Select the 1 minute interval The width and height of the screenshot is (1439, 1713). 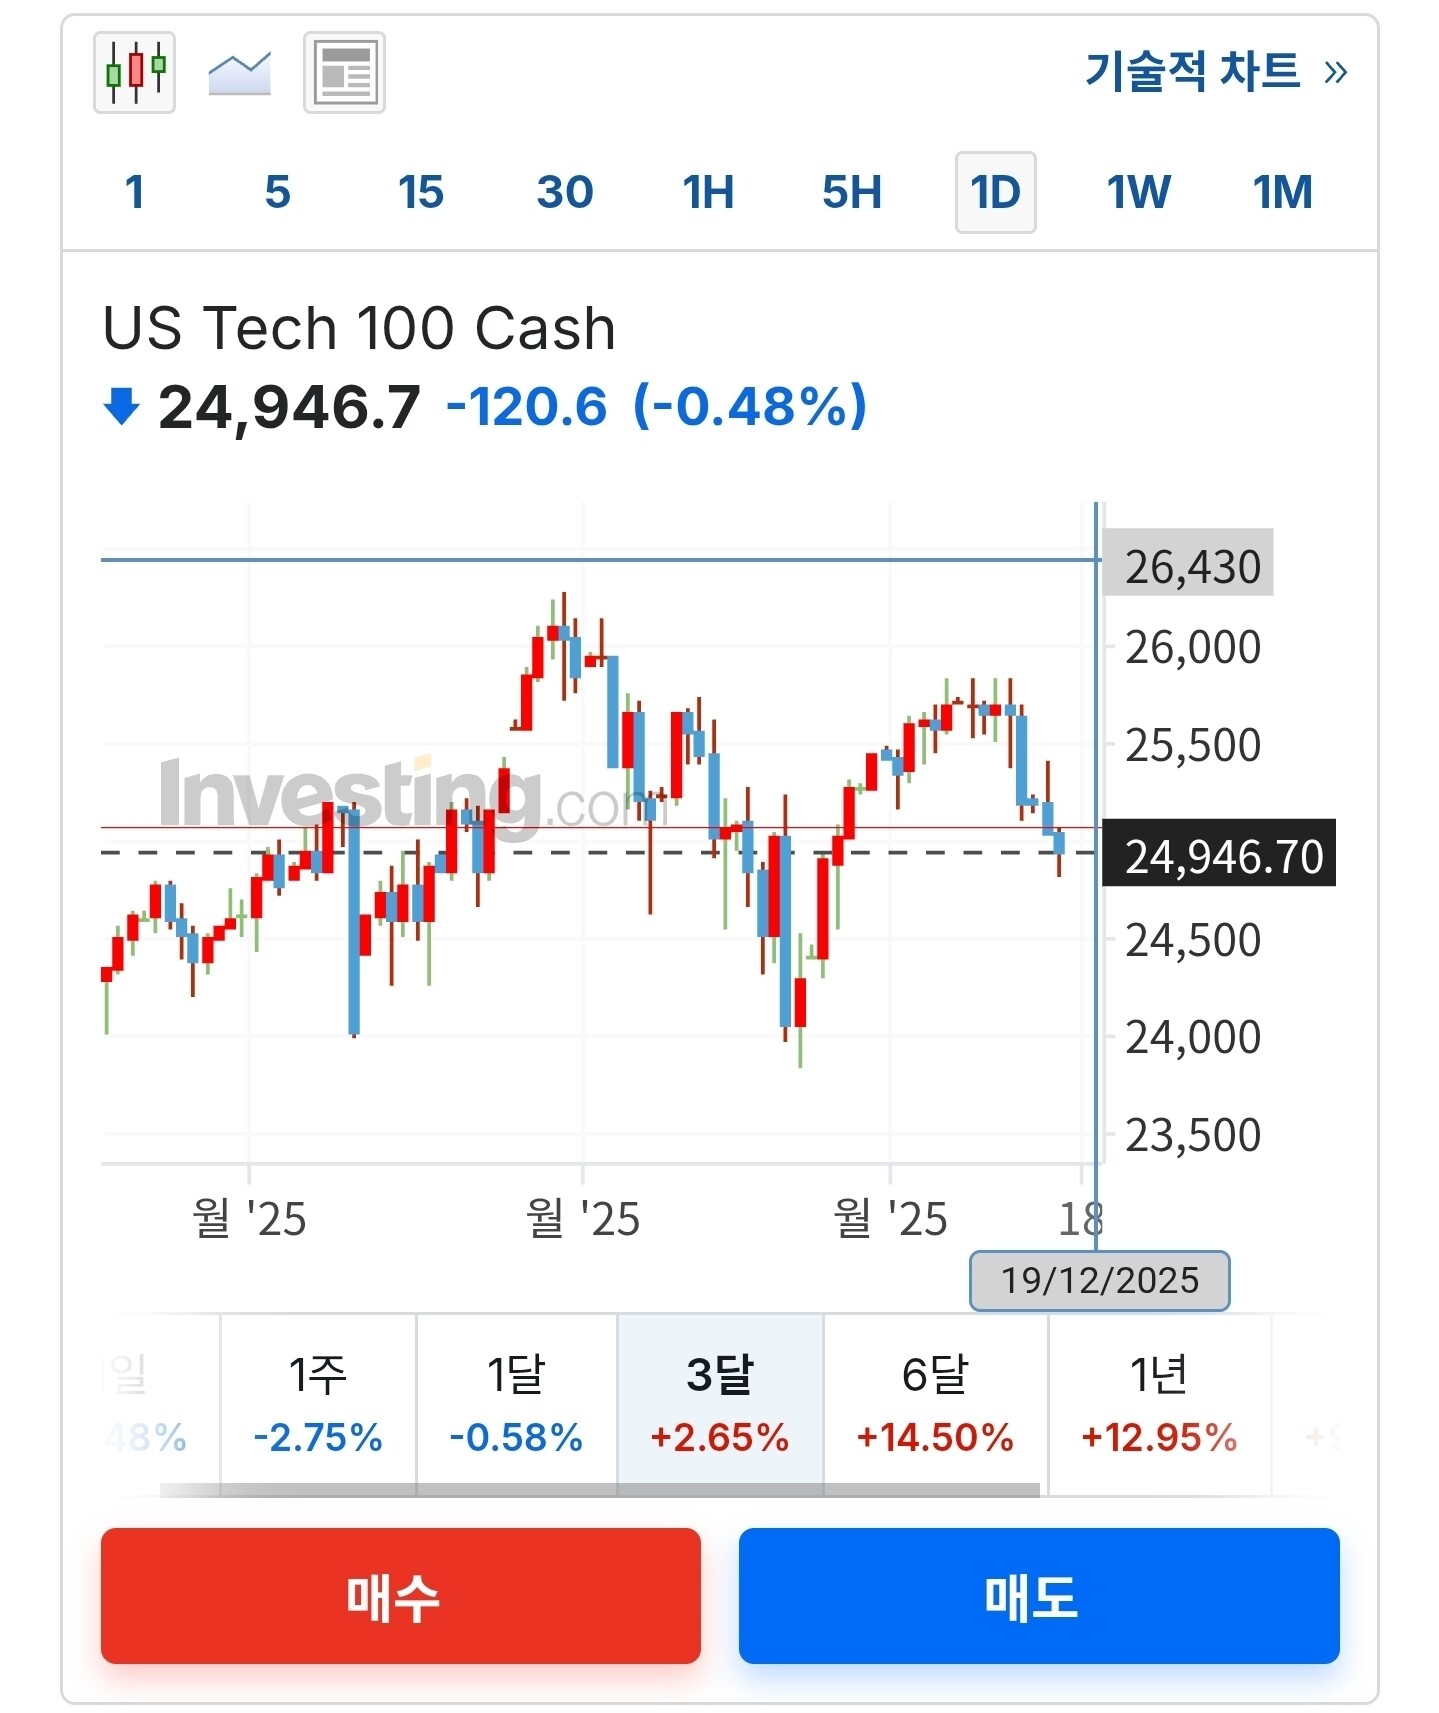click(x=135, y=192)
